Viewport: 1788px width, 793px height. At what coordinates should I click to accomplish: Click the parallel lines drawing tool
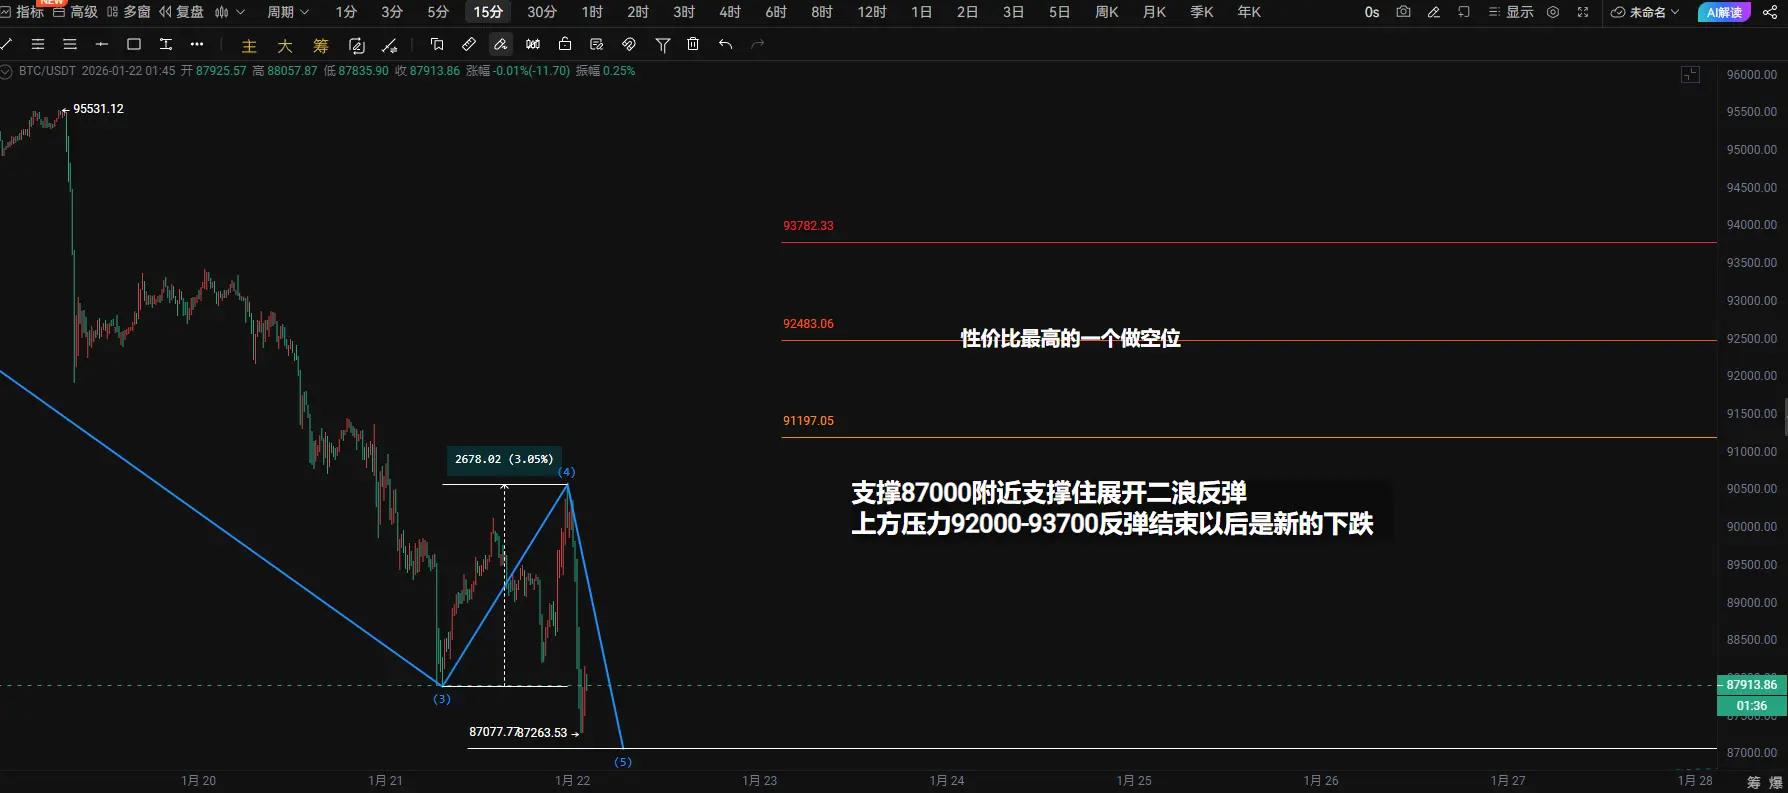click(38, 44)
